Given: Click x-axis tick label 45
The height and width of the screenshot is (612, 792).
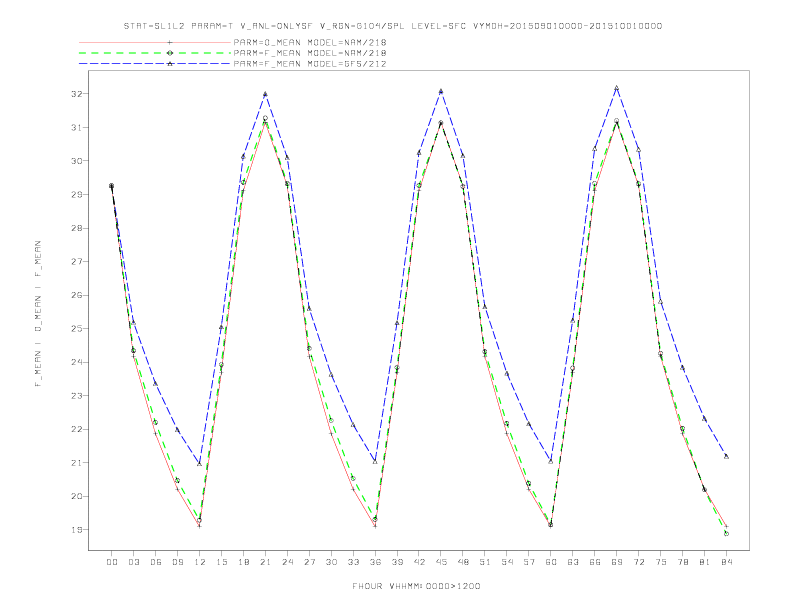Looking at the screenshot, I should [441, 562].
